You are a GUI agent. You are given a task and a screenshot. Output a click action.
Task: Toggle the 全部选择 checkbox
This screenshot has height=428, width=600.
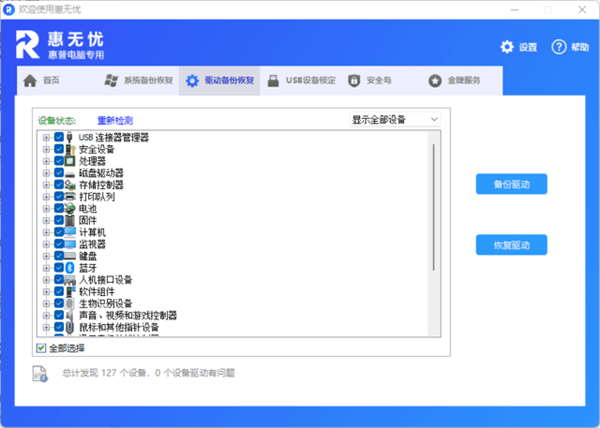[41, 348]
